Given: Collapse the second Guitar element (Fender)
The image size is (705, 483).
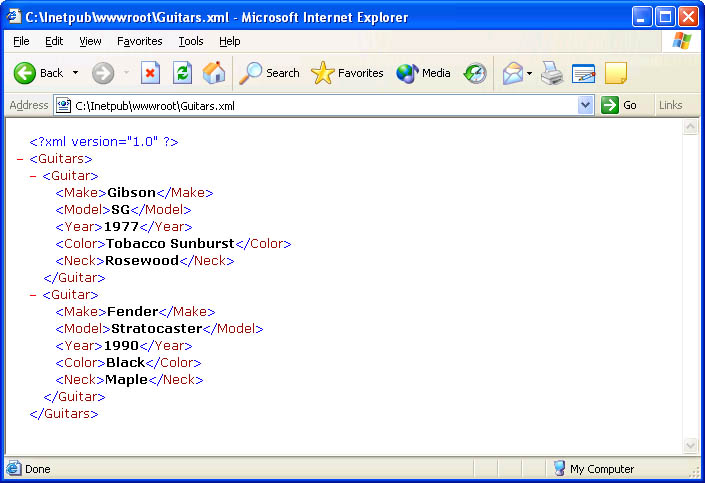Looking at the screenshot, I should click(33, 295).
